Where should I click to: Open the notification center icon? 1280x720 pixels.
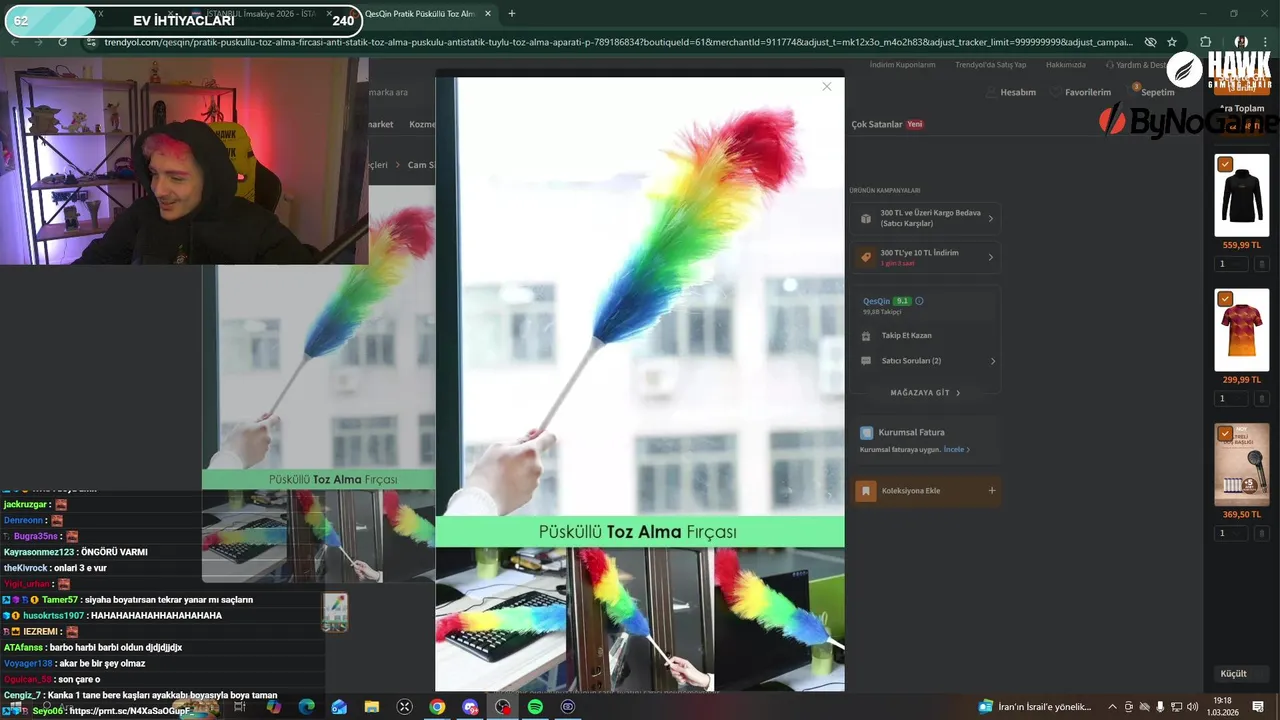pos(1257,707)
